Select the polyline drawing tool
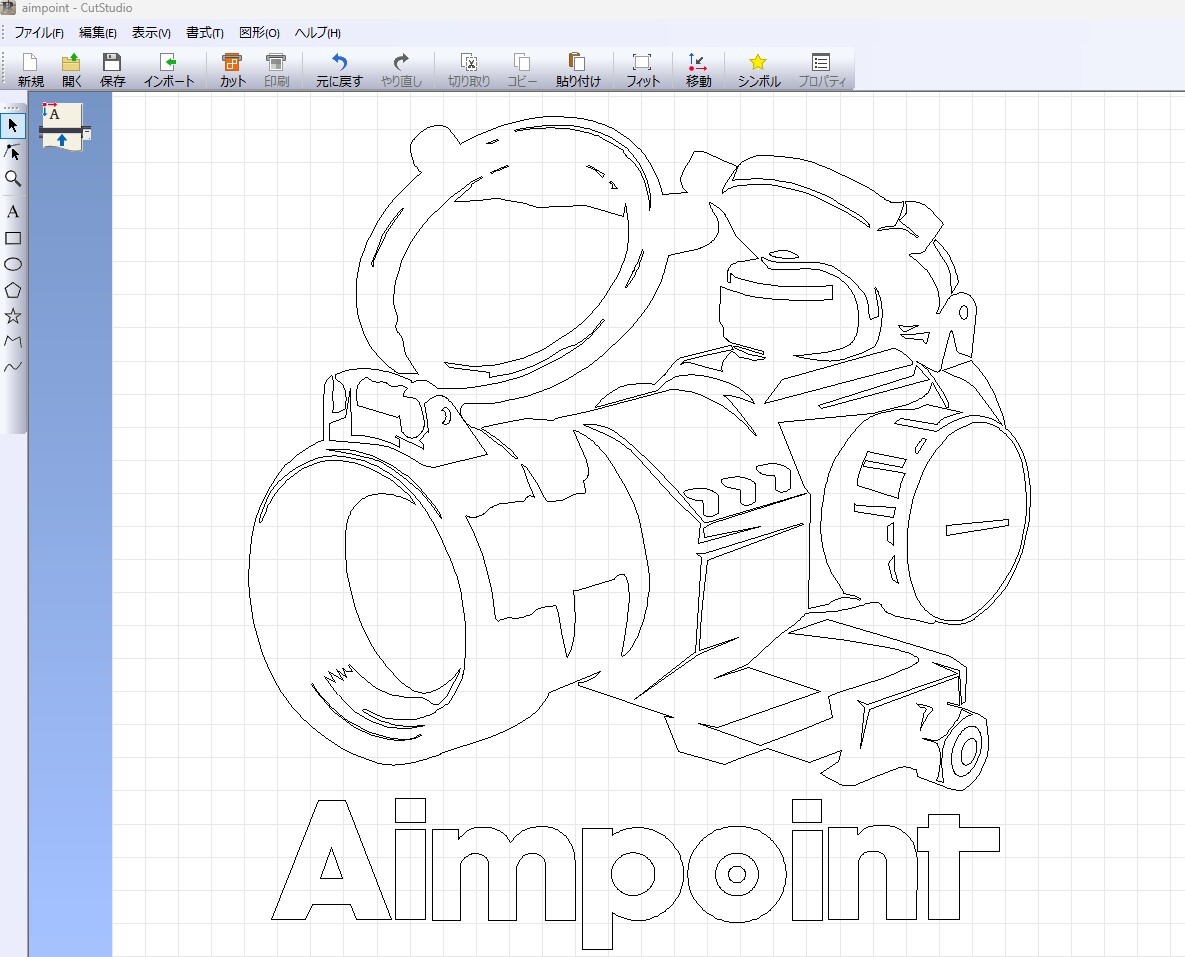This screenshot has width=1185, height=957. point(13,342)
